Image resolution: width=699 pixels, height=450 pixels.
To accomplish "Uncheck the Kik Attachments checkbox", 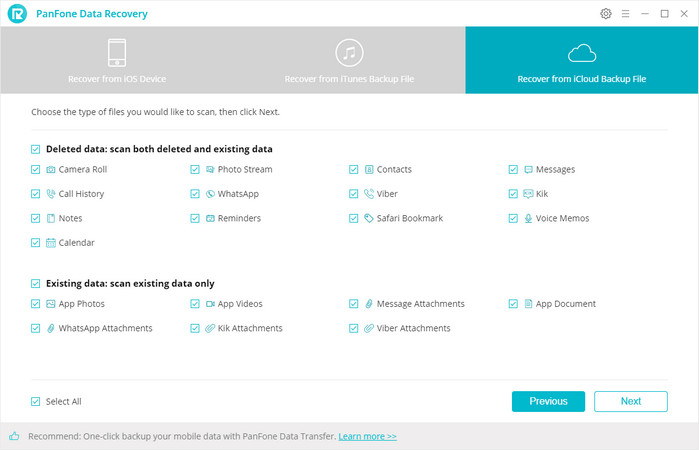I will (x=195, y=328).
